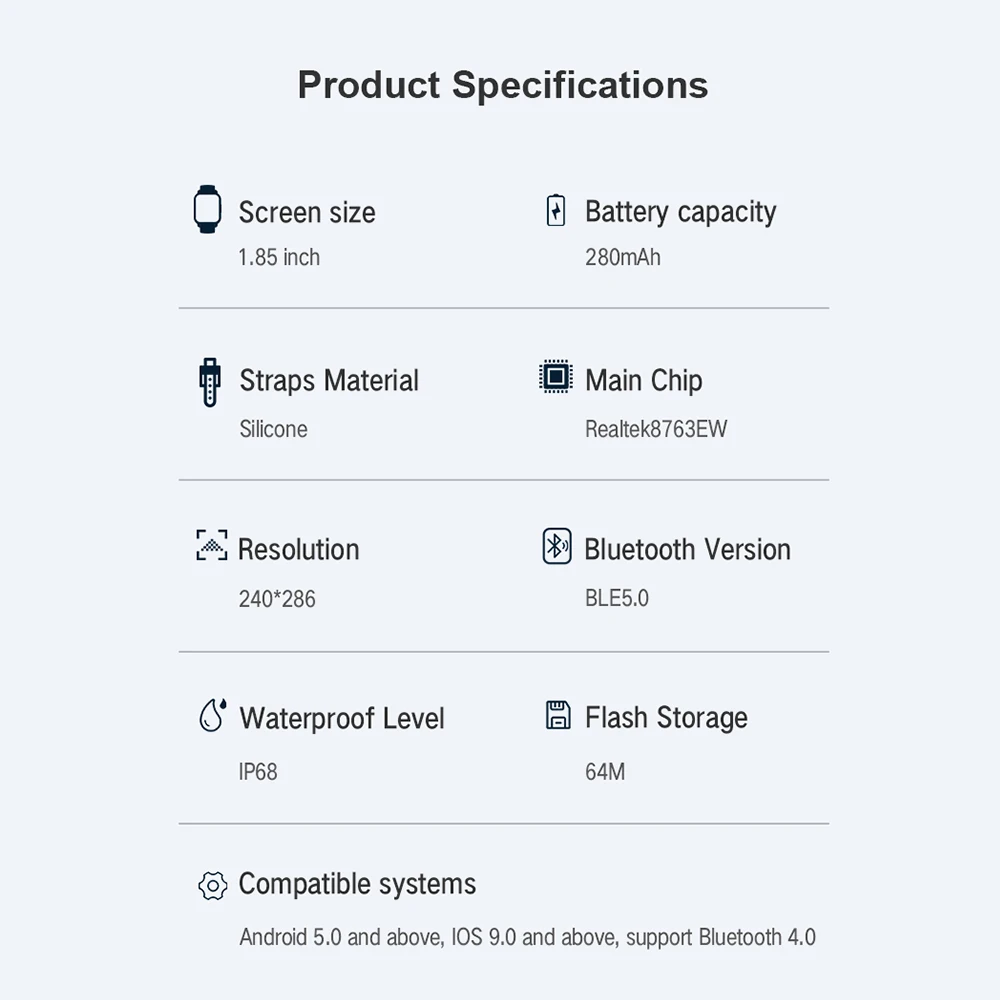Click the Battery capacity icon
1000x1000 pixels.
[556, 211]
